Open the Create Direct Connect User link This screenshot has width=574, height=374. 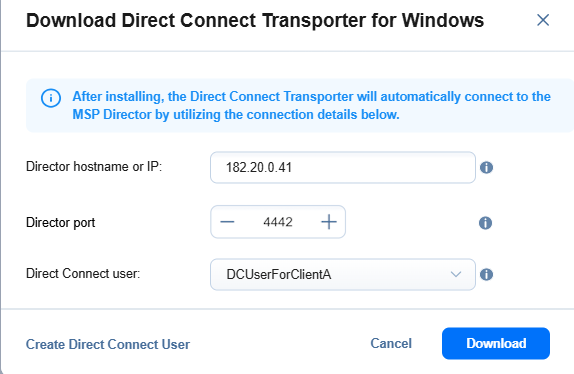[x=108, y=344]
